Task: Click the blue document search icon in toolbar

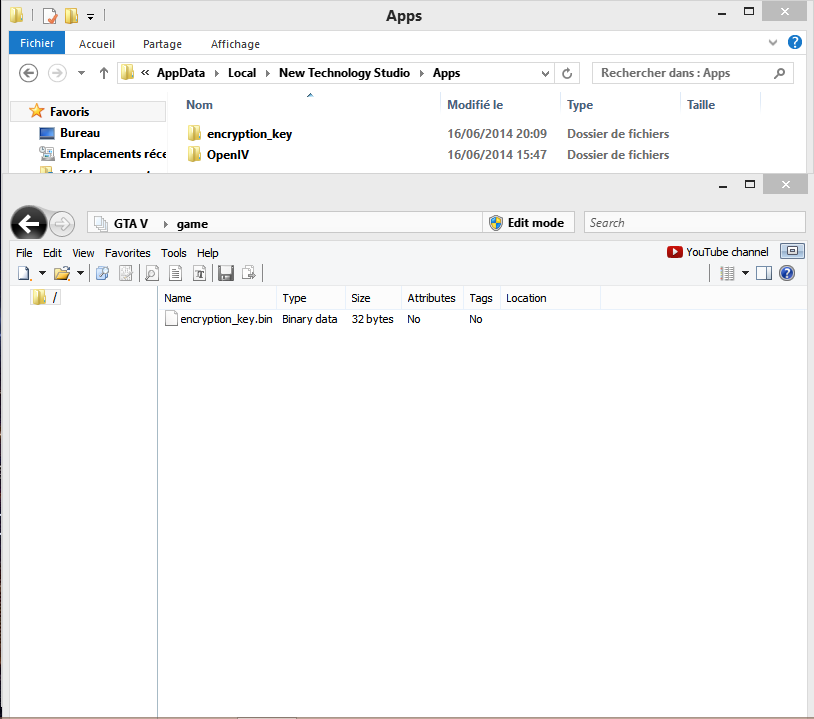Action: point(102,273)
